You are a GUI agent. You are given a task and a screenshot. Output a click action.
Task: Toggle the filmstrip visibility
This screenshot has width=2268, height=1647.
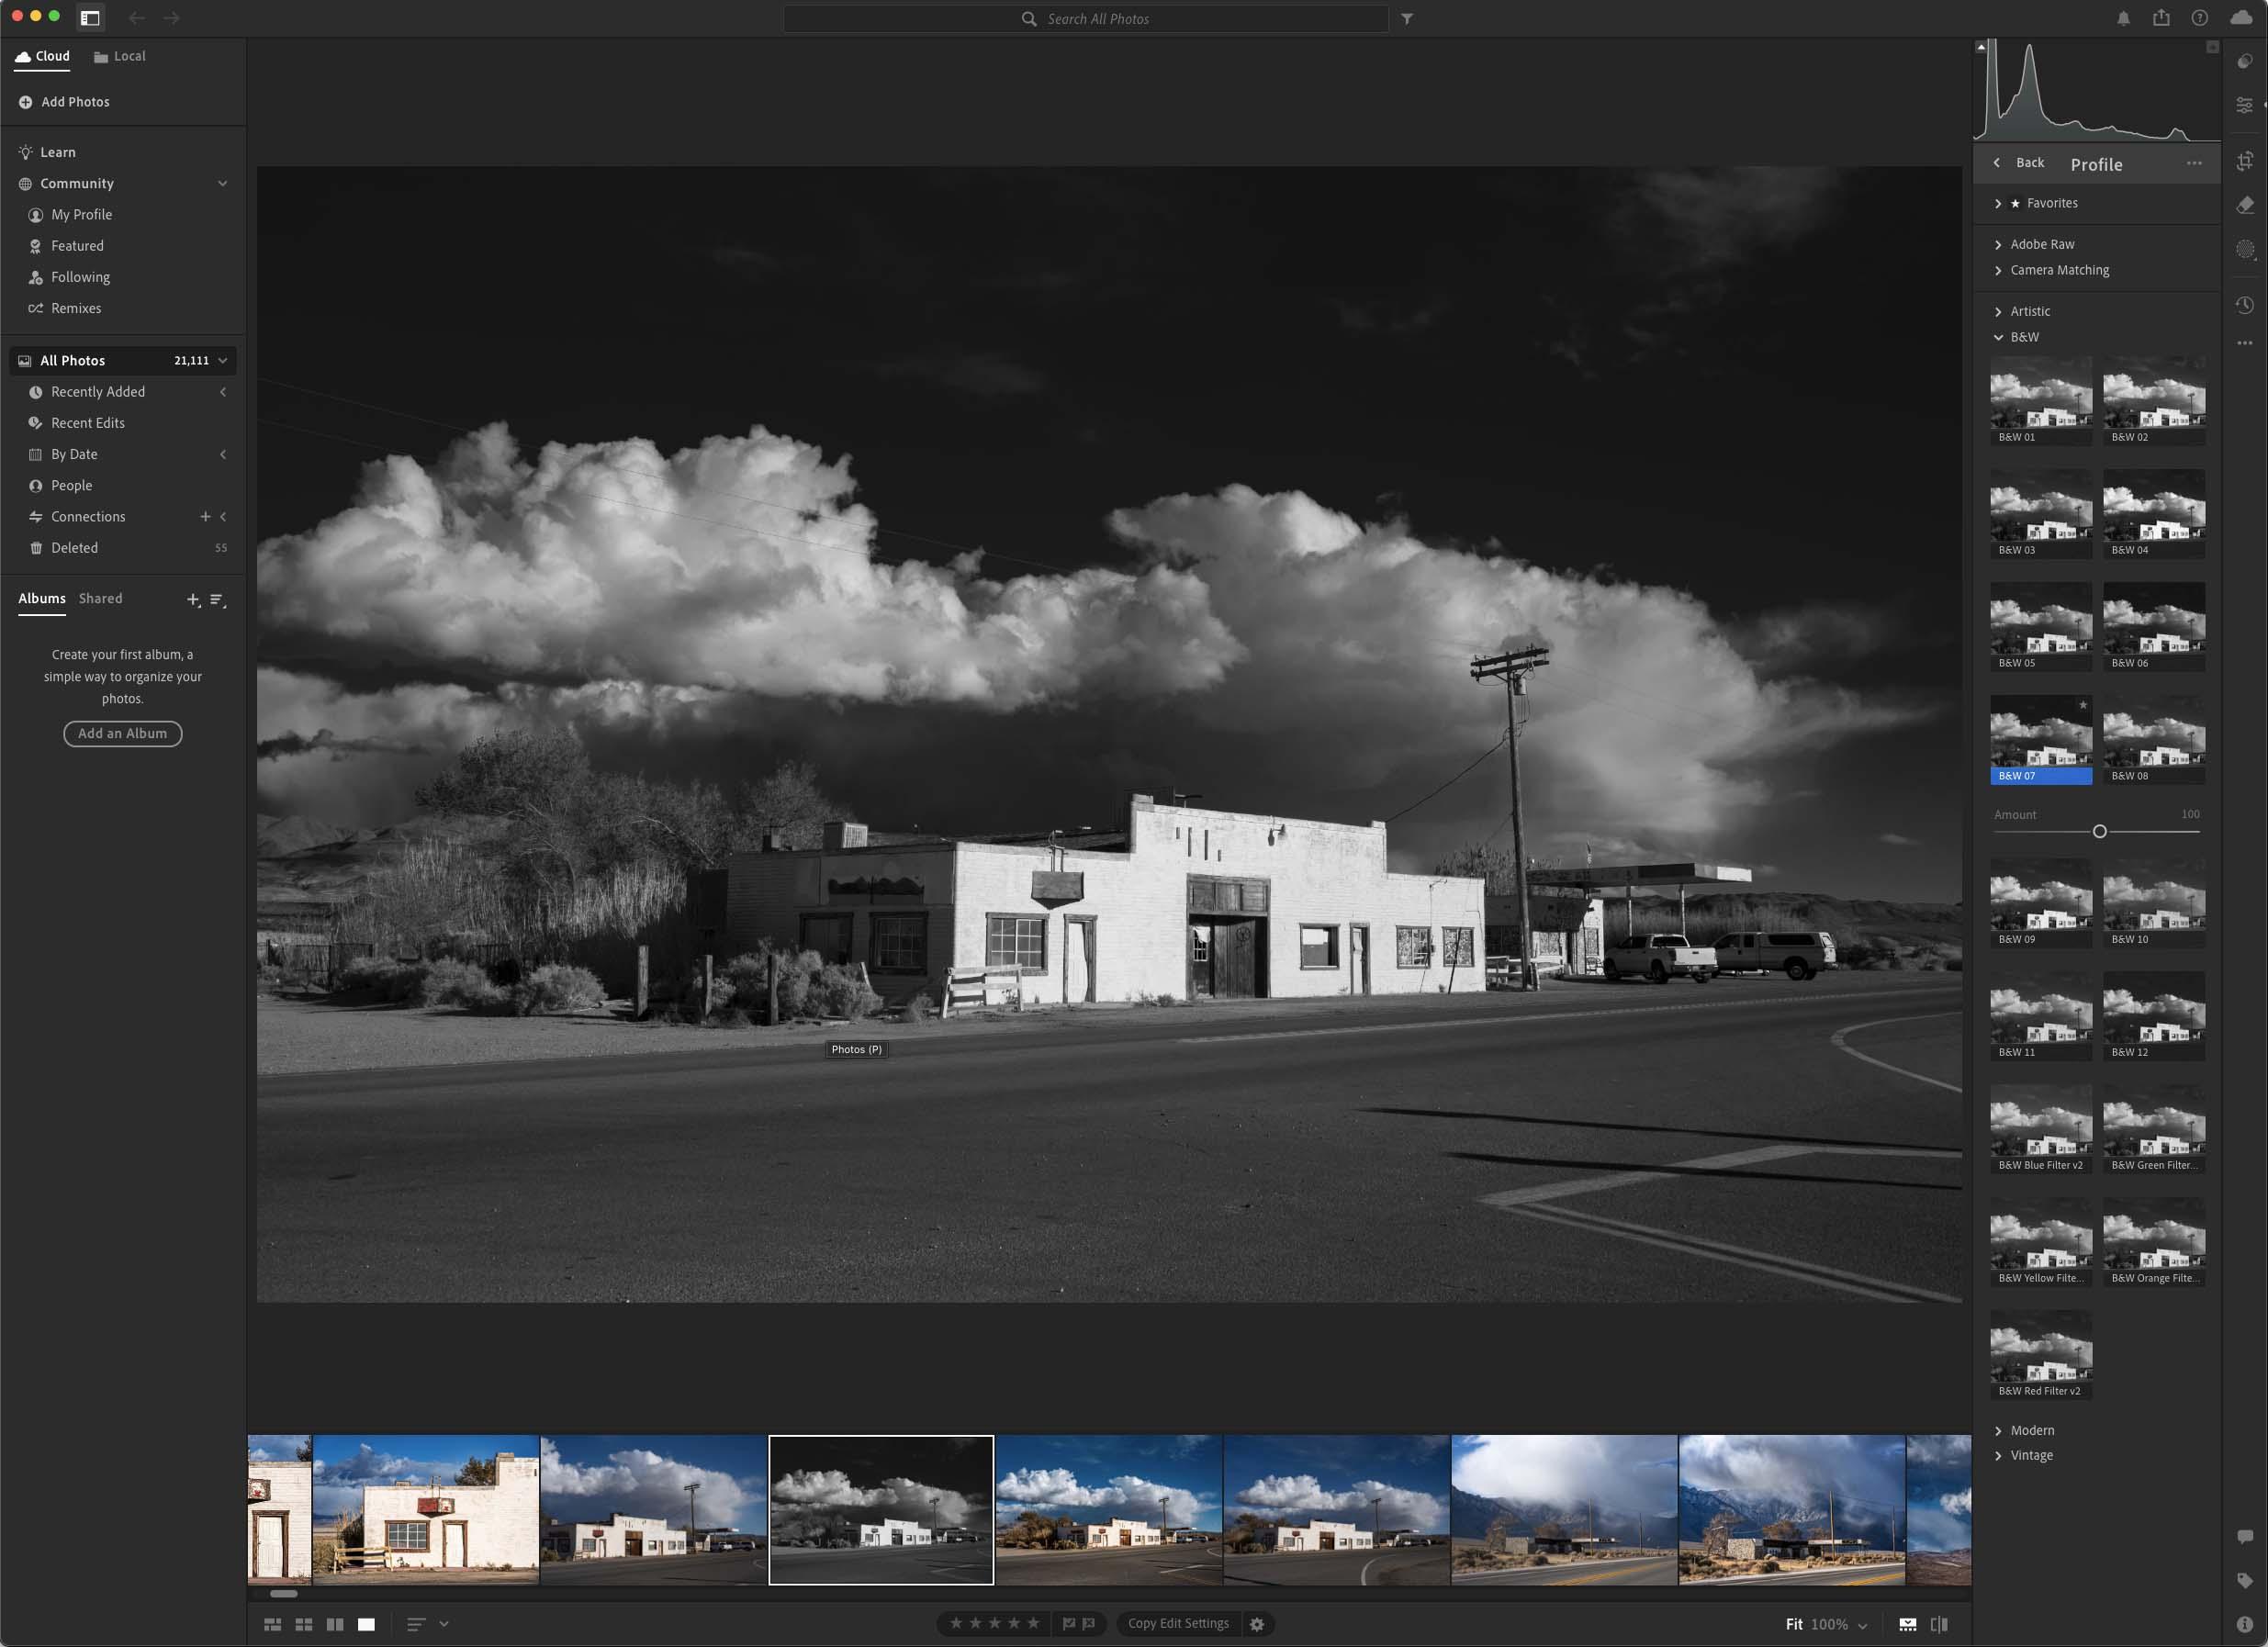[1908, 1624]
